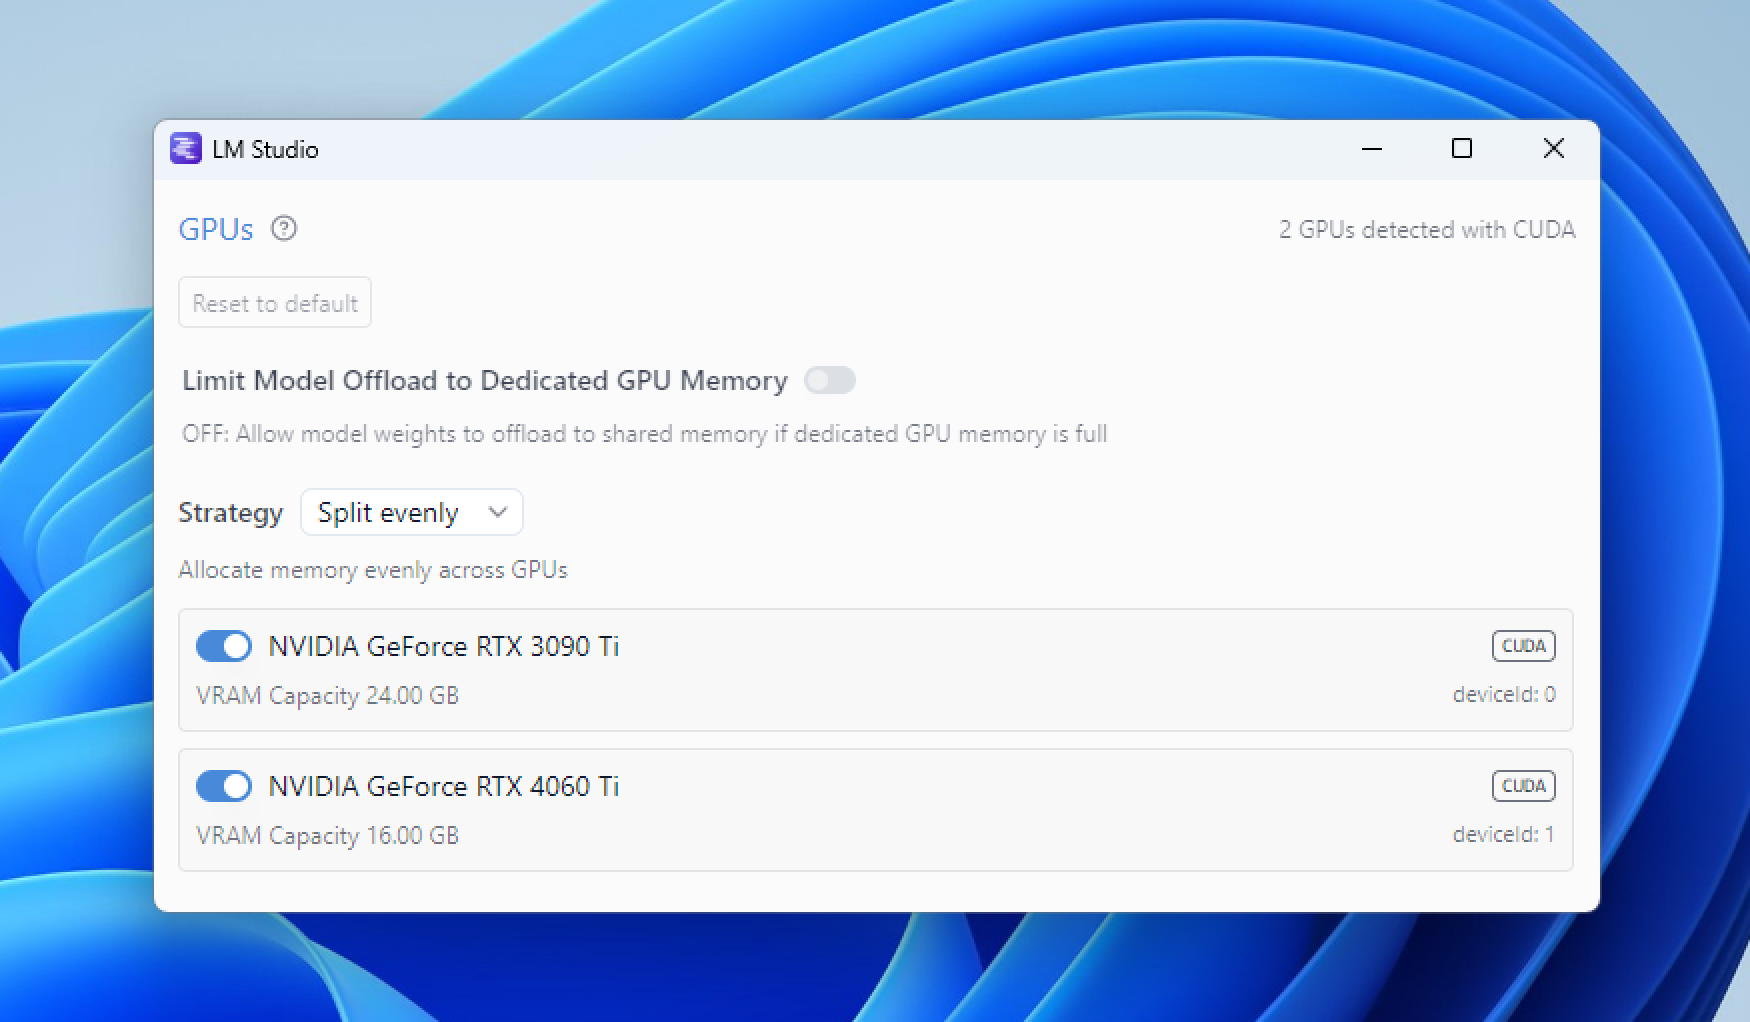Minimize the LM Studio window
Screen dimensions: 1750x1022
tap(1372, 149)
